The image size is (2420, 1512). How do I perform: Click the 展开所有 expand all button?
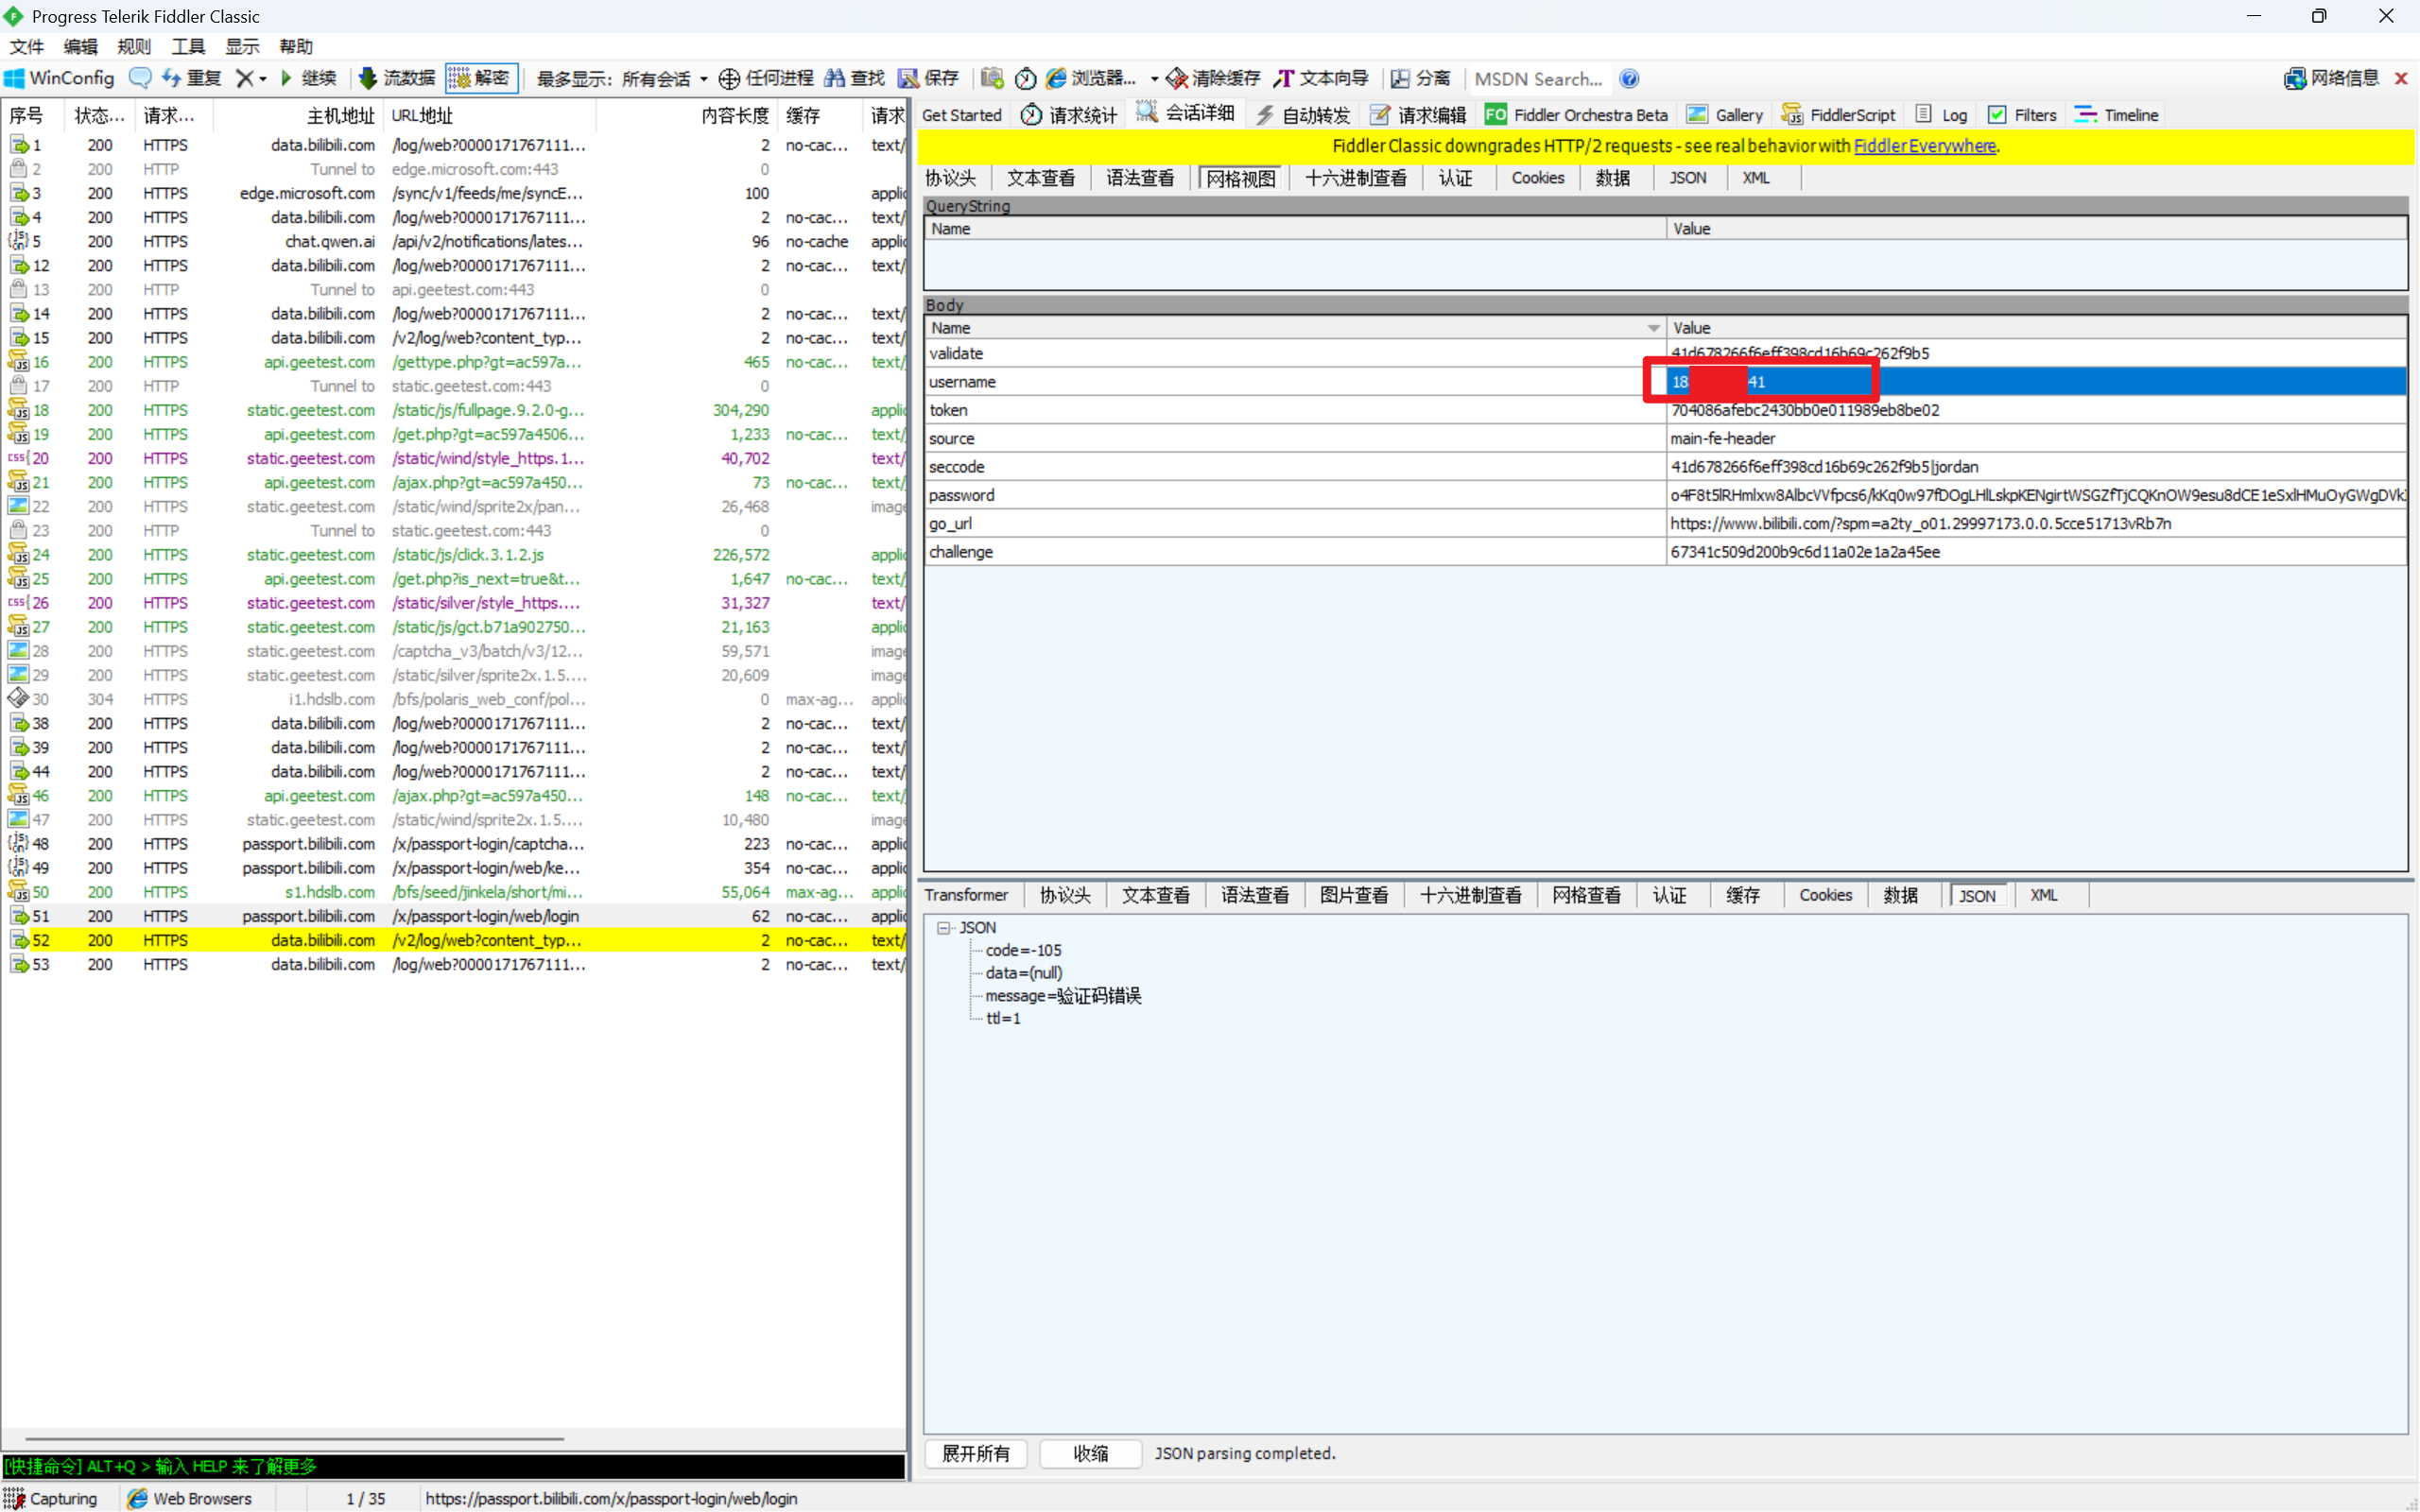[x=975, y=1453]
